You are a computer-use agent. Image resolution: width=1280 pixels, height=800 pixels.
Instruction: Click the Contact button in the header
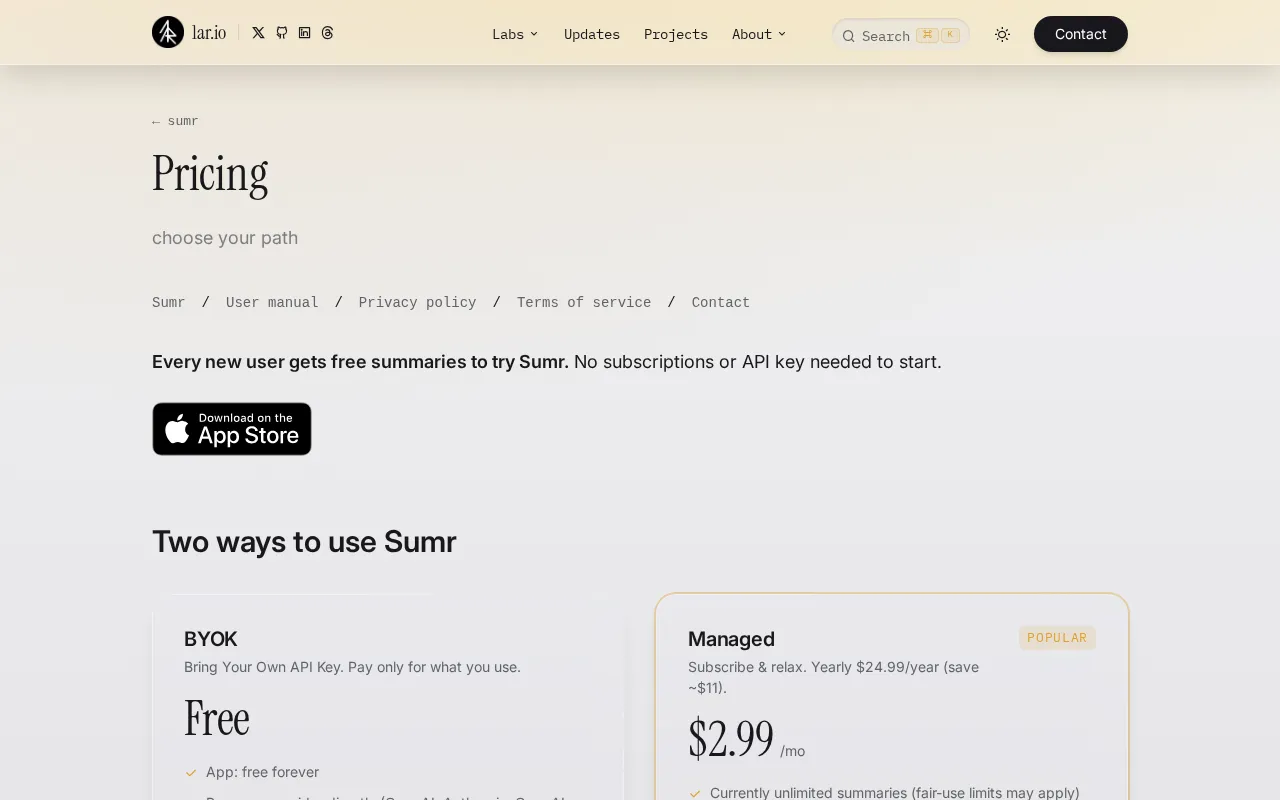coord(1081,34)
